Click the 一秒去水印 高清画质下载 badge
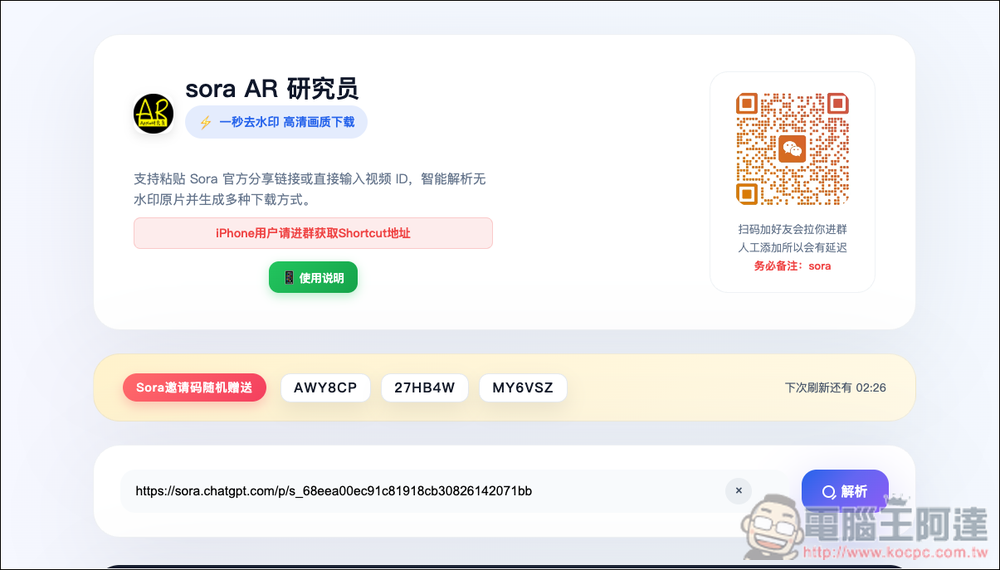1000x570 pixels. [276, 122]
